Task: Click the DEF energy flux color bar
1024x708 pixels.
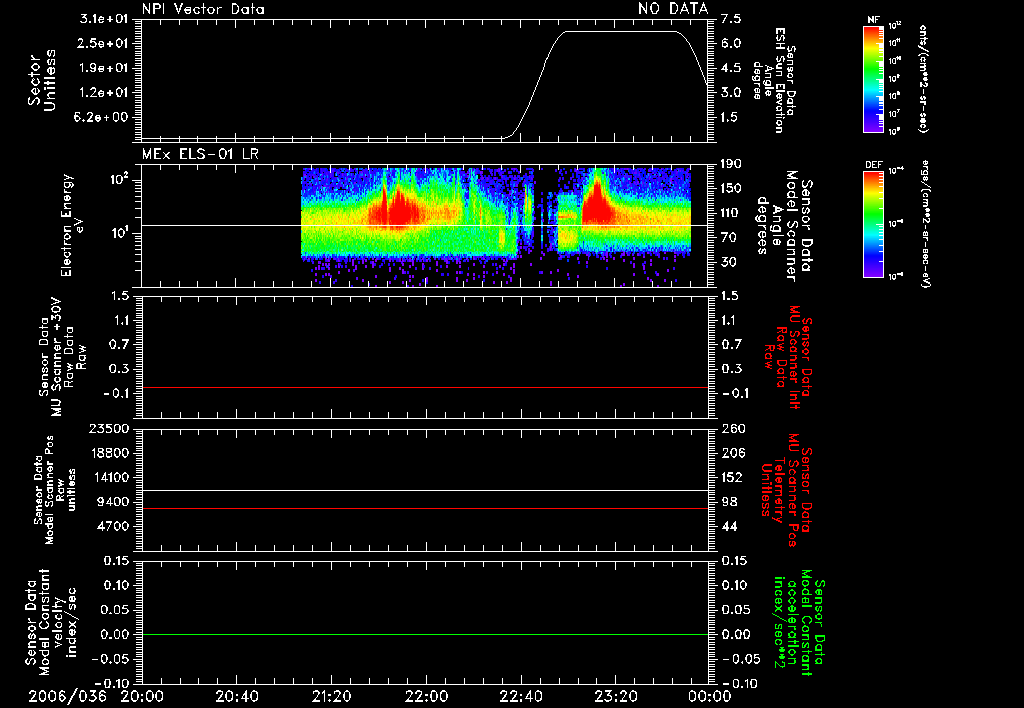Action: tap(874, 224)
